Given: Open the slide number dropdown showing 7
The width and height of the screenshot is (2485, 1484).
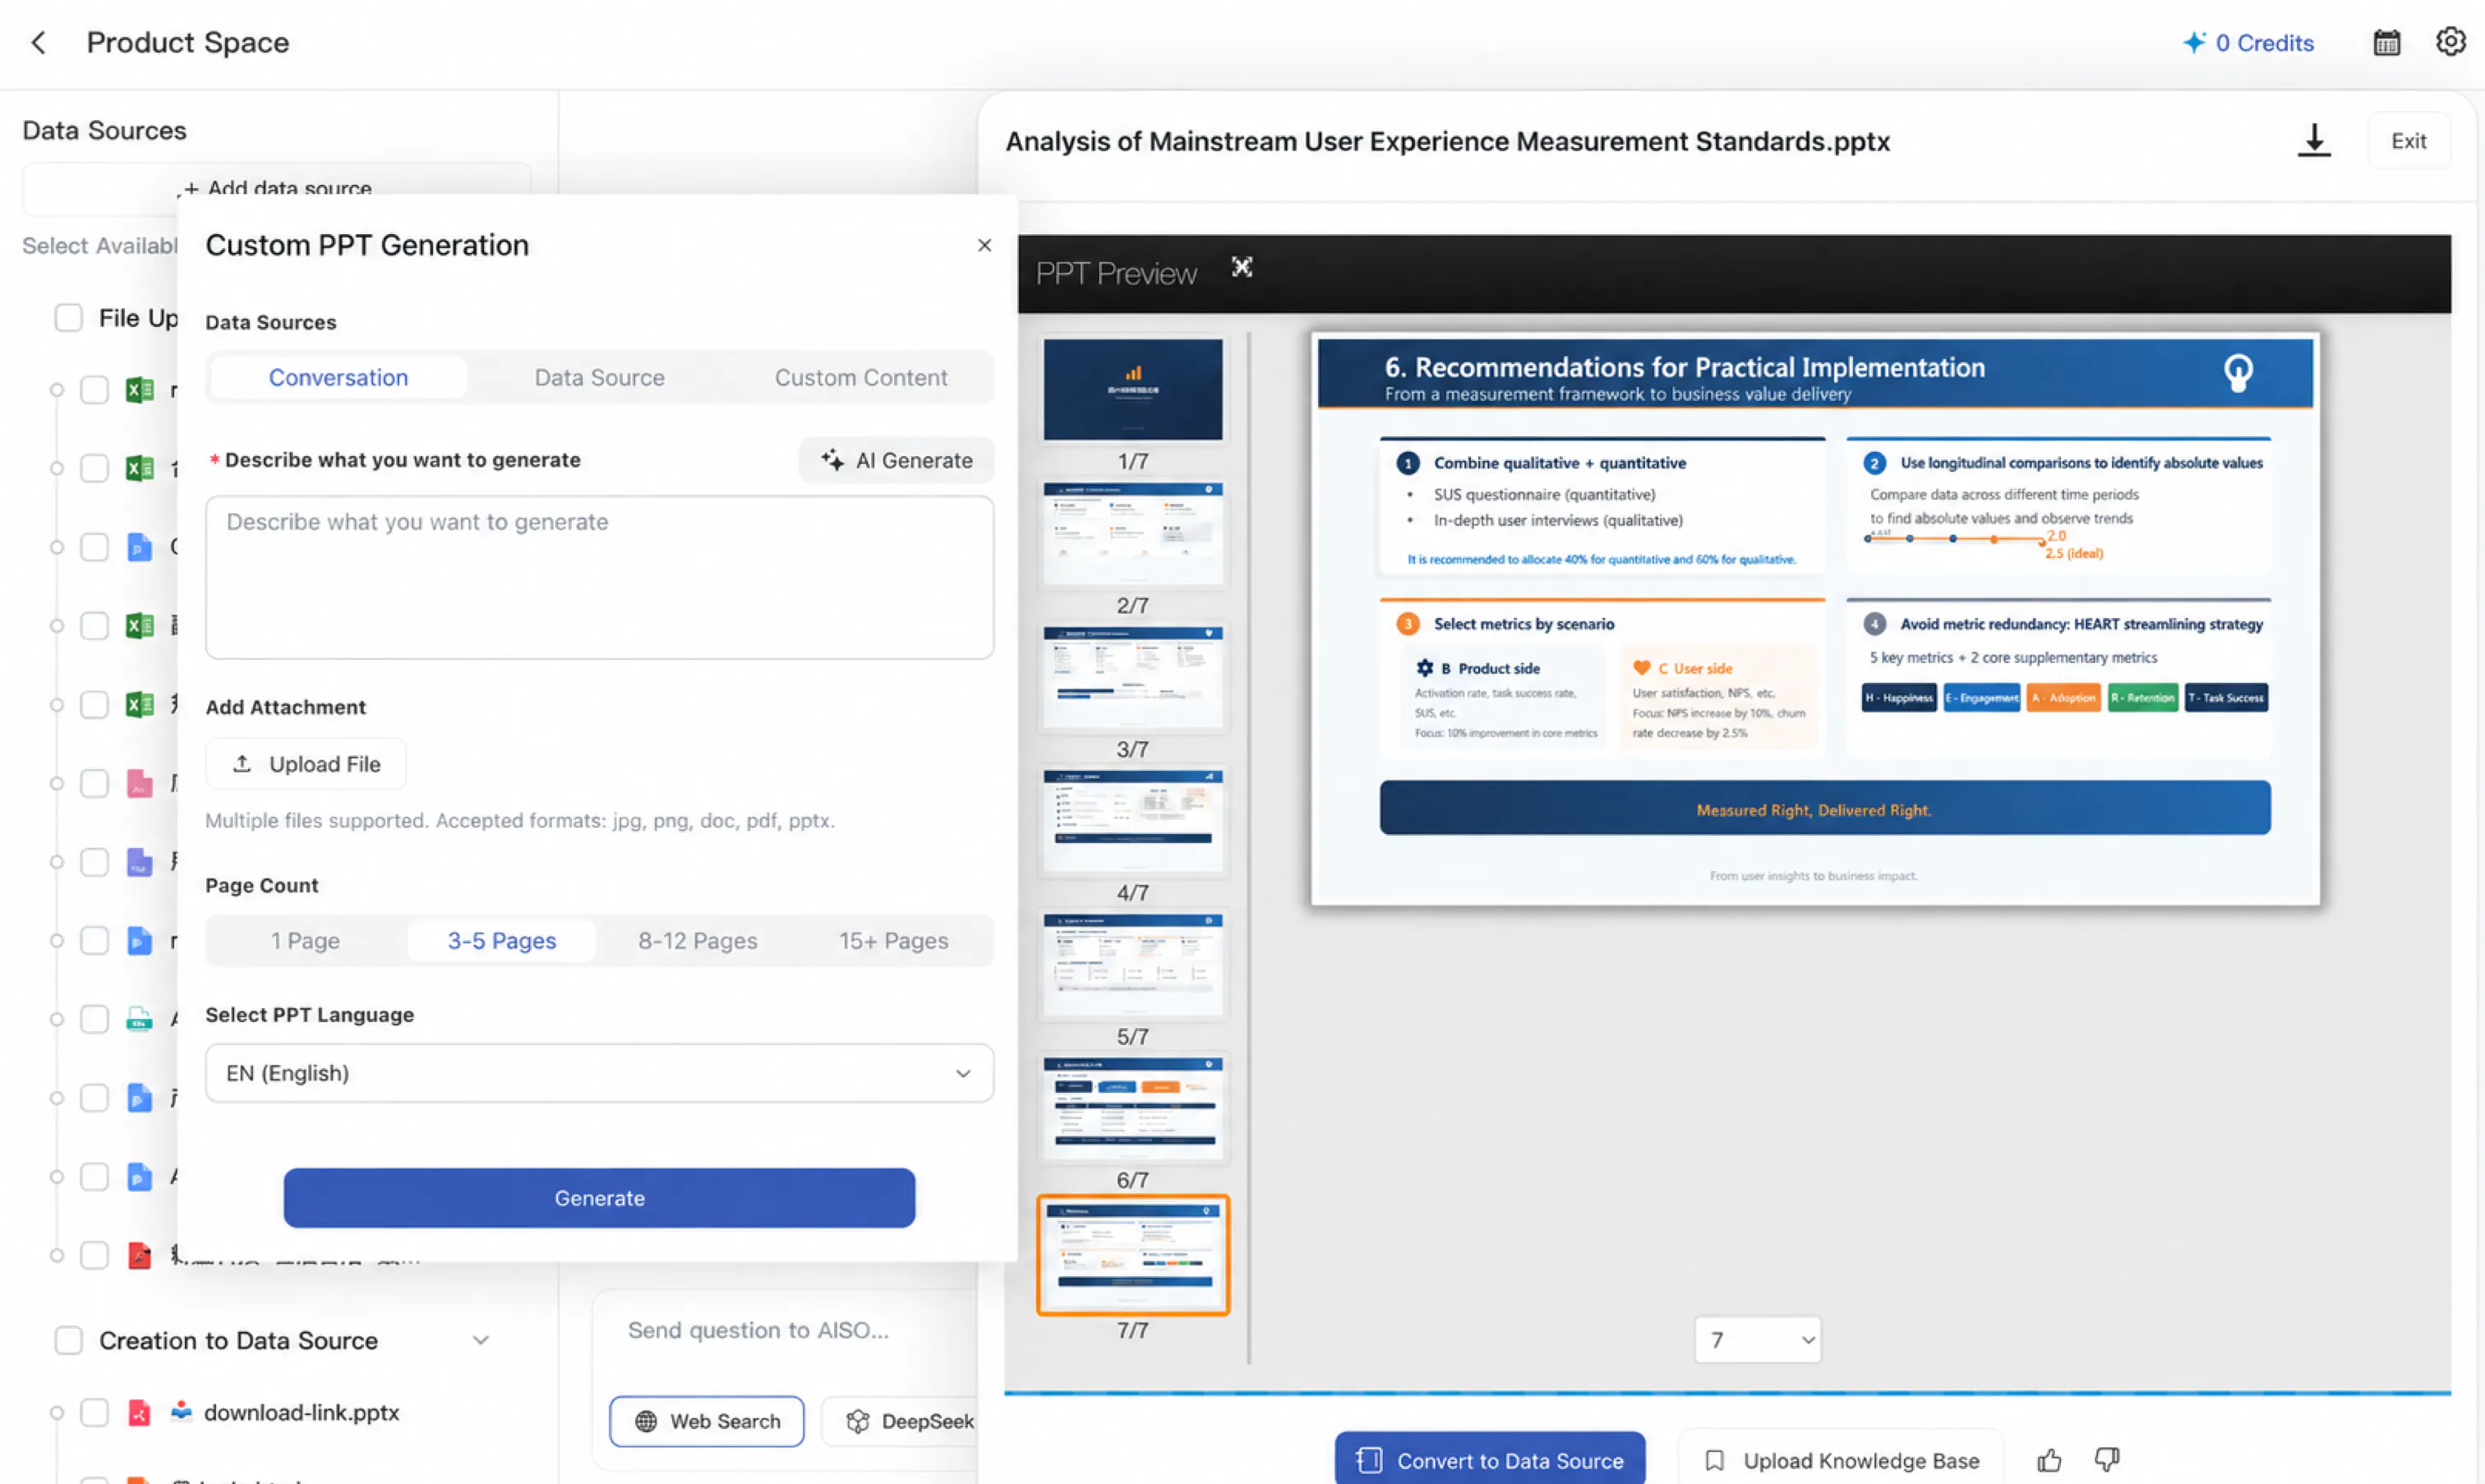Looking at the screenshot, I should (1758, 1340).
